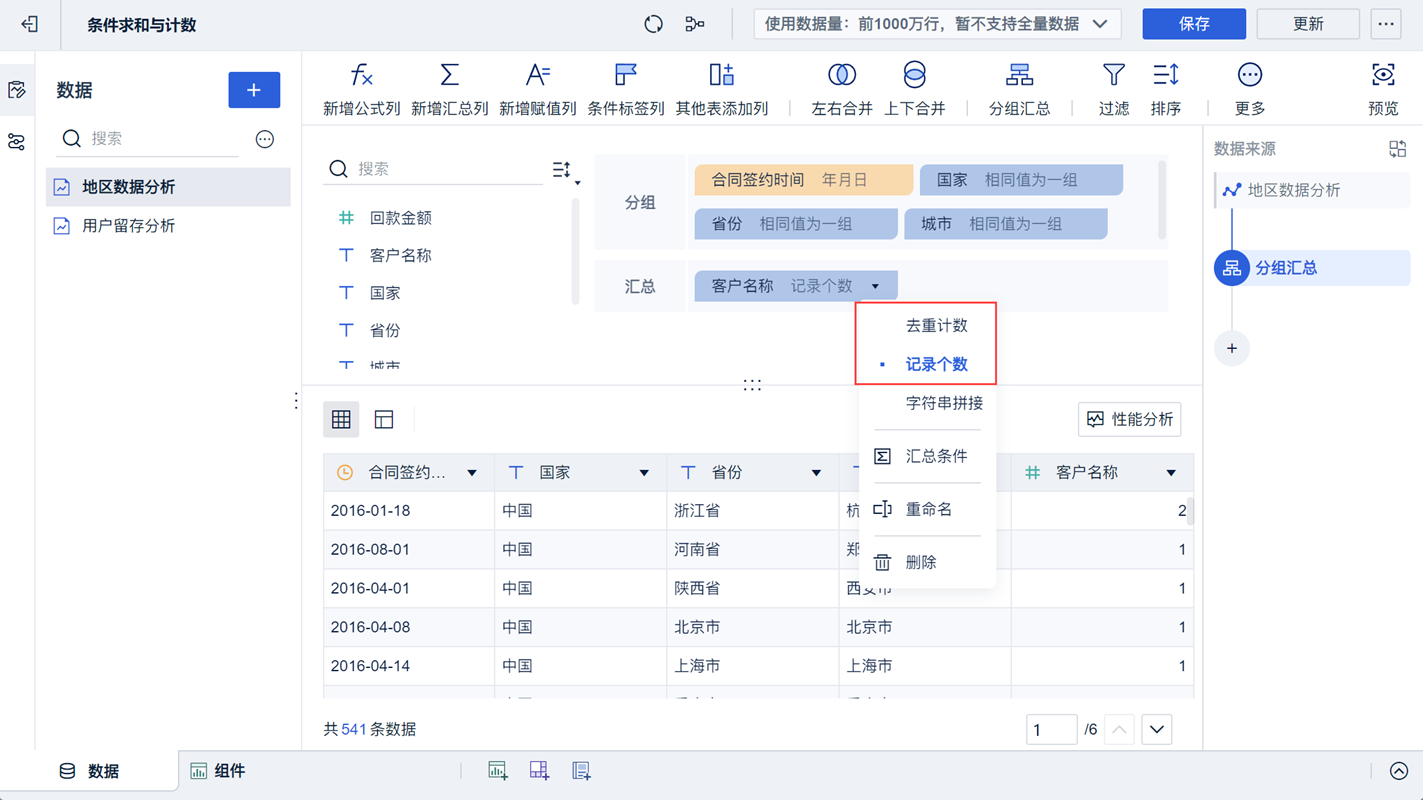Open the data lineage icon in header
Viewport: 1423px width, 800px height.
point(695,24)
